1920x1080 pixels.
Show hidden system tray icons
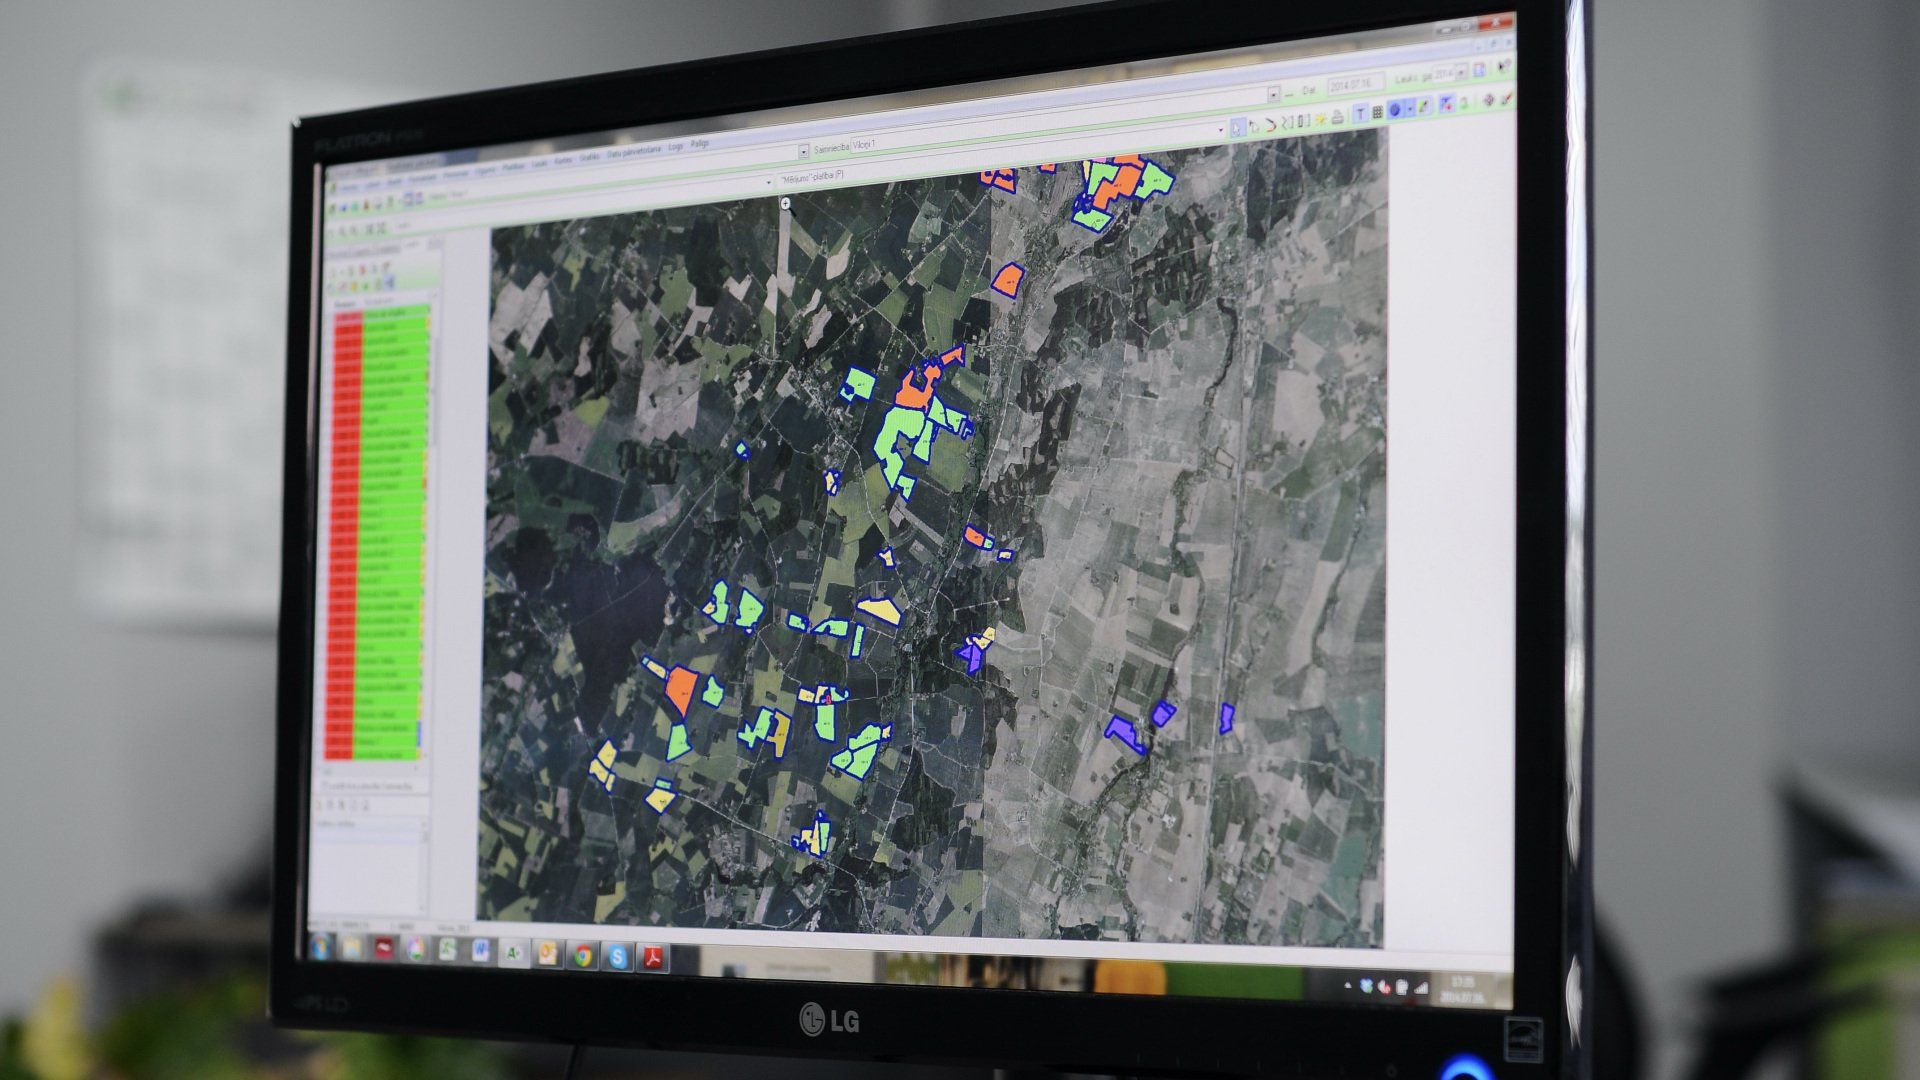point(1349,985)
